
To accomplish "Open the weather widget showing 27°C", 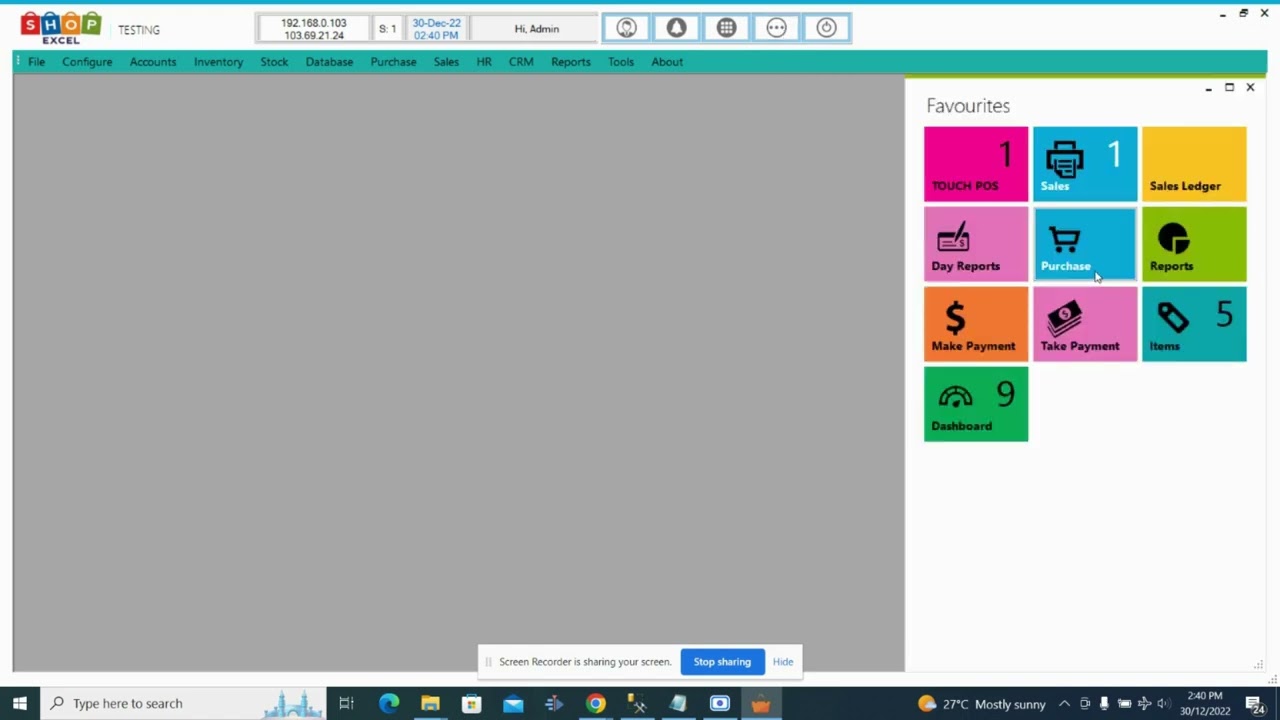I will [981, 703].
